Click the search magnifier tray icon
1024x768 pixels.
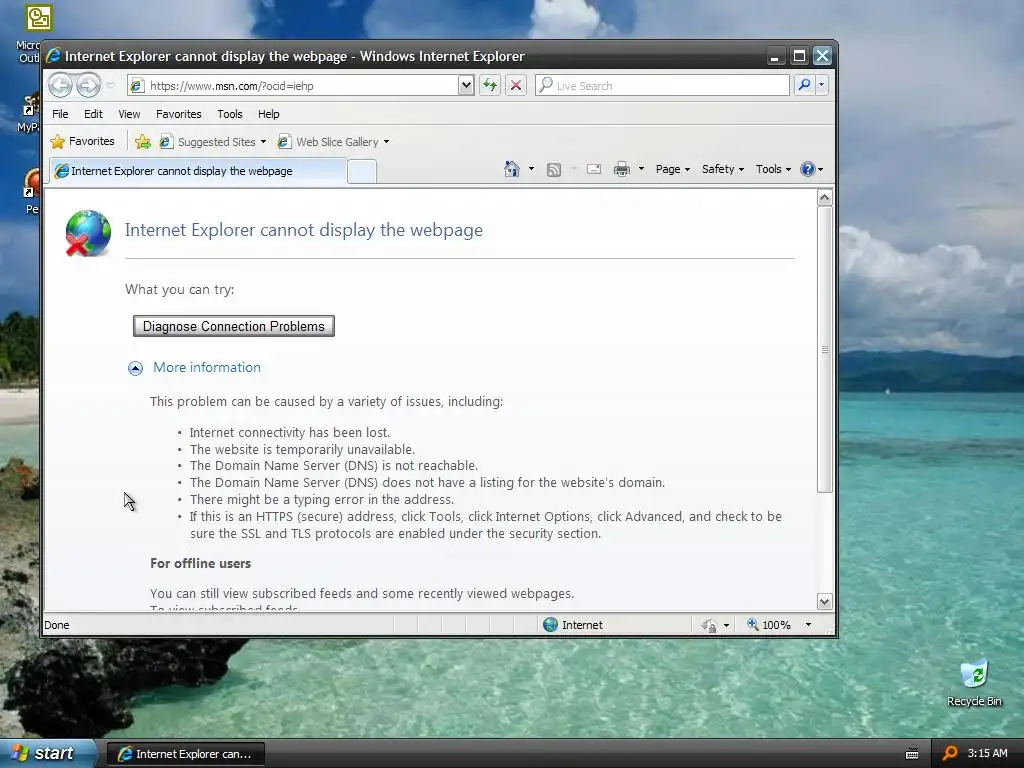[950, 753]
